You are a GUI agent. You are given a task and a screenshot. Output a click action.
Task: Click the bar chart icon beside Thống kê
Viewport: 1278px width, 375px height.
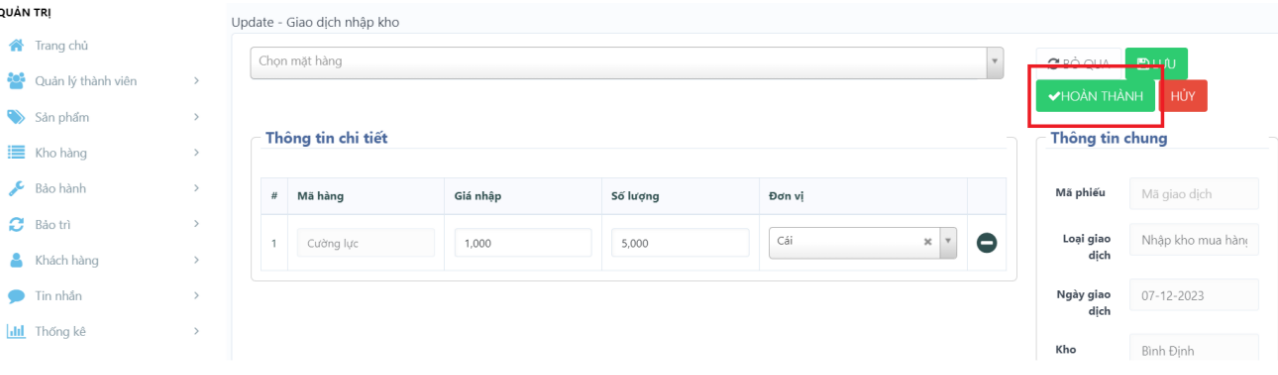tap(16, 331)
